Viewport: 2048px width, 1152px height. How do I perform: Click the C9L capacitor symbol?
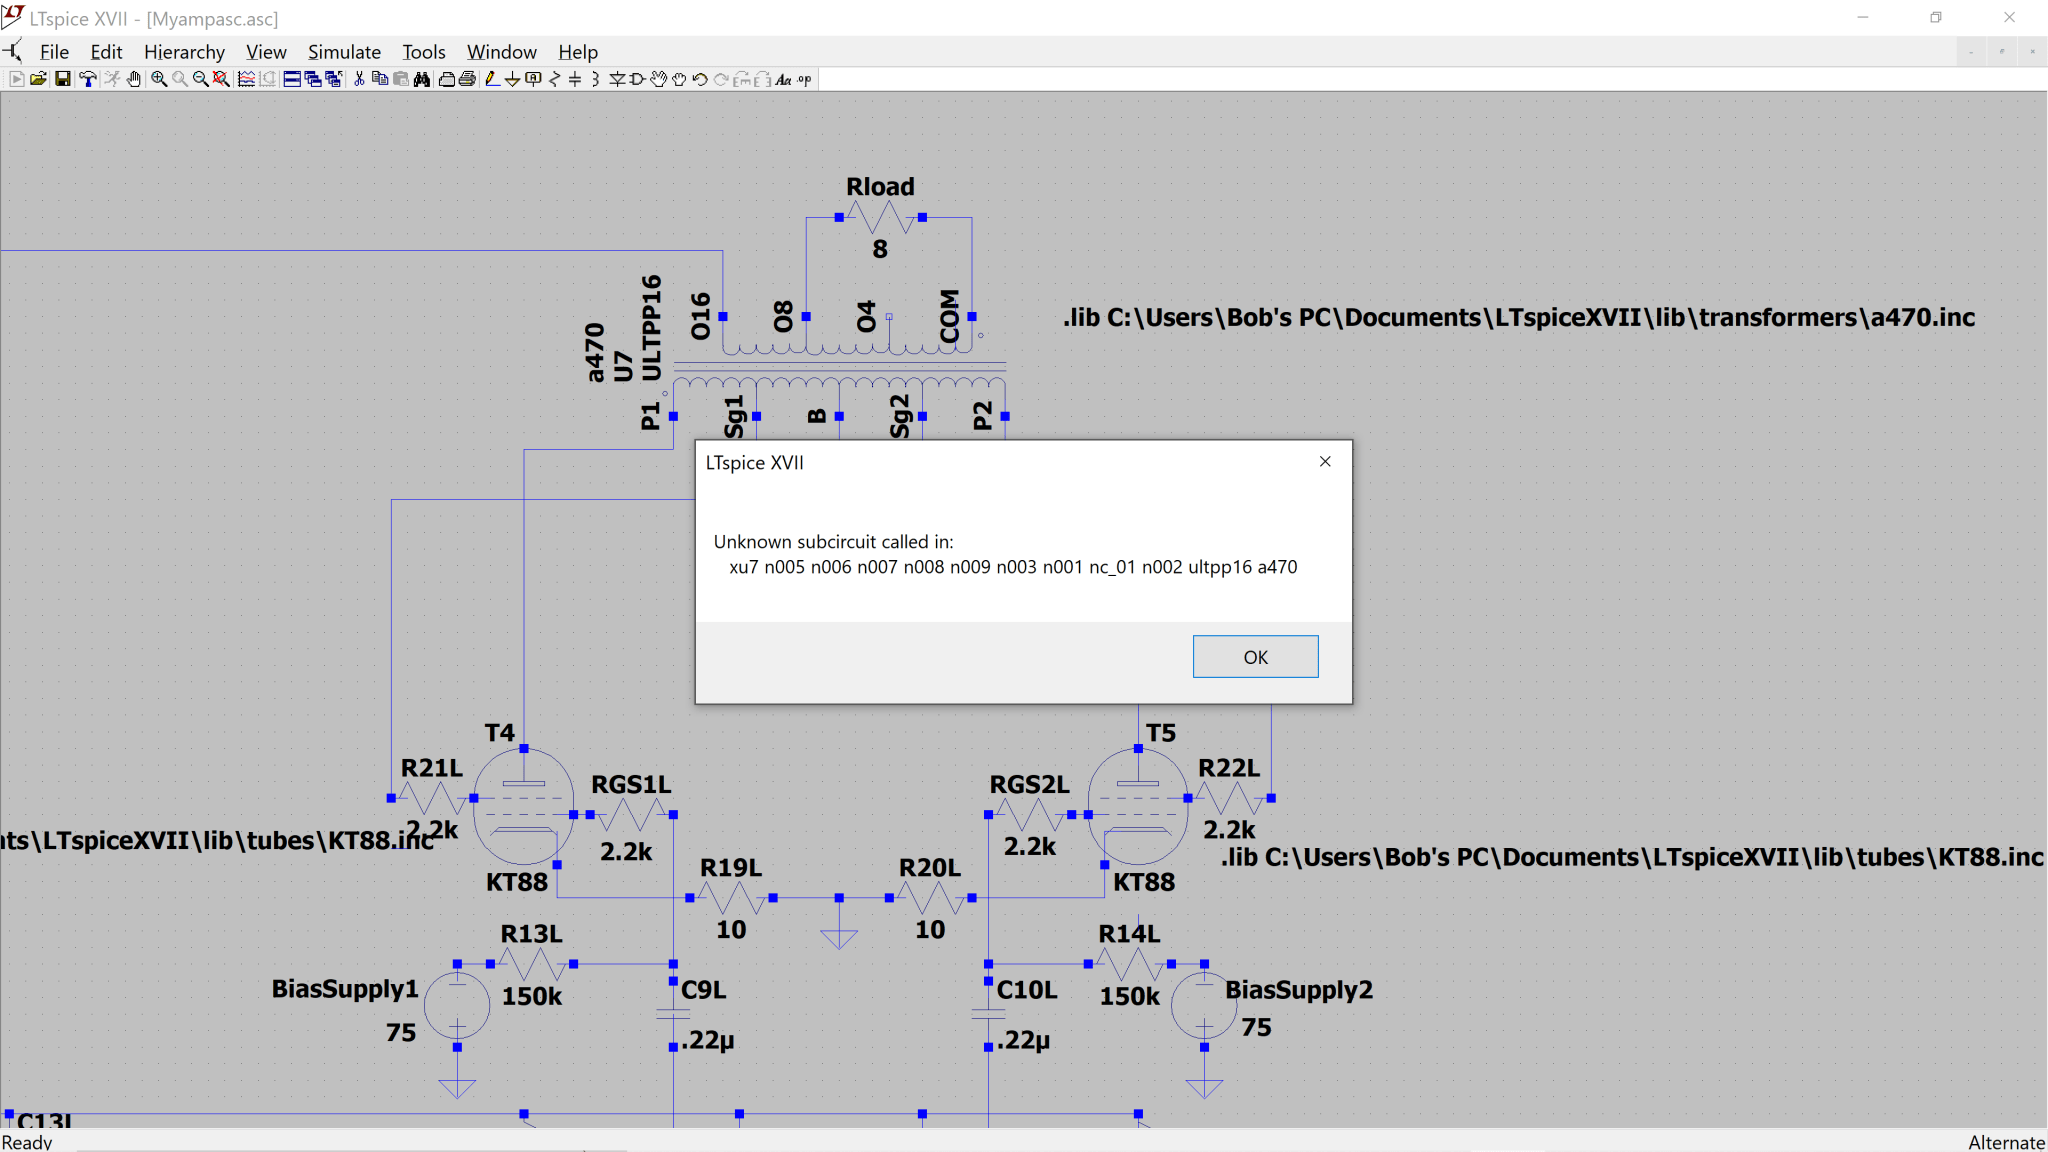673,1014
